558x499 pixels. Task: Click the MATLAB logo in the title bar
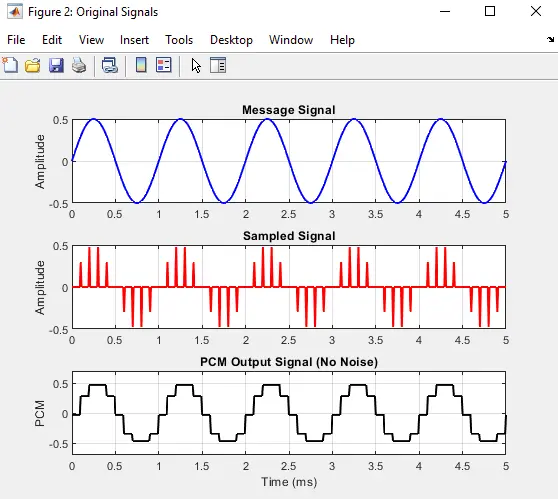coord(15,12)
